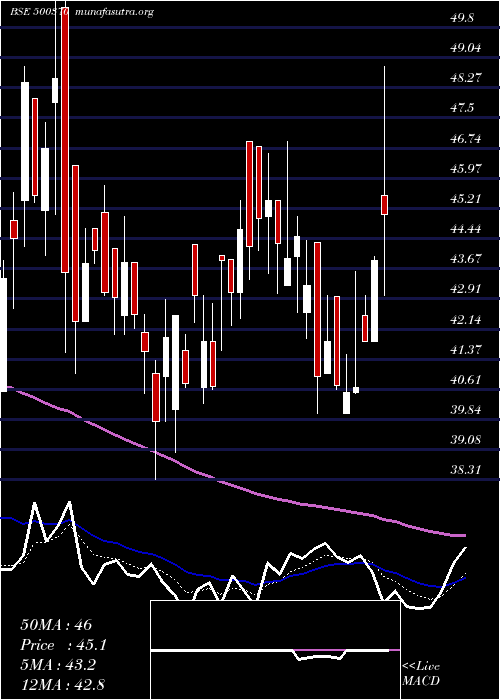
Task: Click the 39.84 price axis label
Action: pos(466,409)
